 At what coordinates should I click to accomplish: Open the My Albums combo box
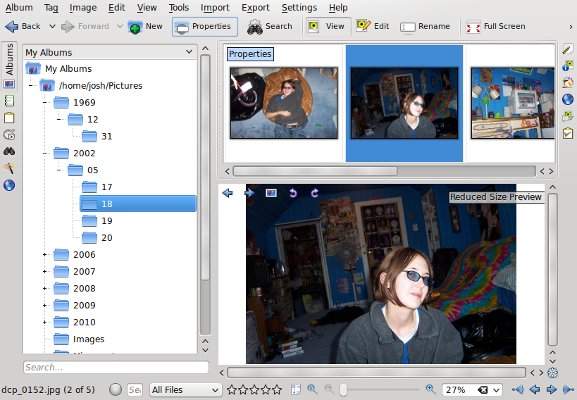(x=110, y=52)
